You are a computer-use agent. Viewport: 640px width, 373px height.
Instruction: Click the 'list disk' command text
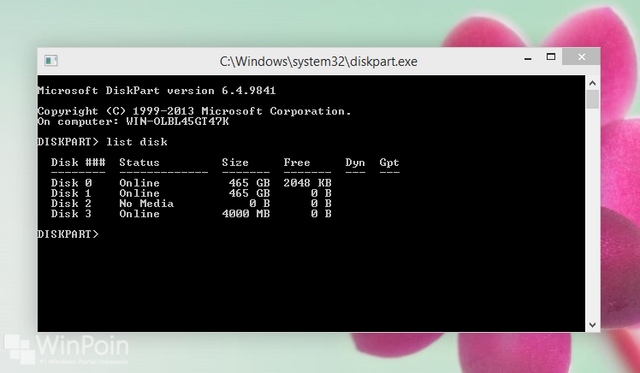[137, 142]
